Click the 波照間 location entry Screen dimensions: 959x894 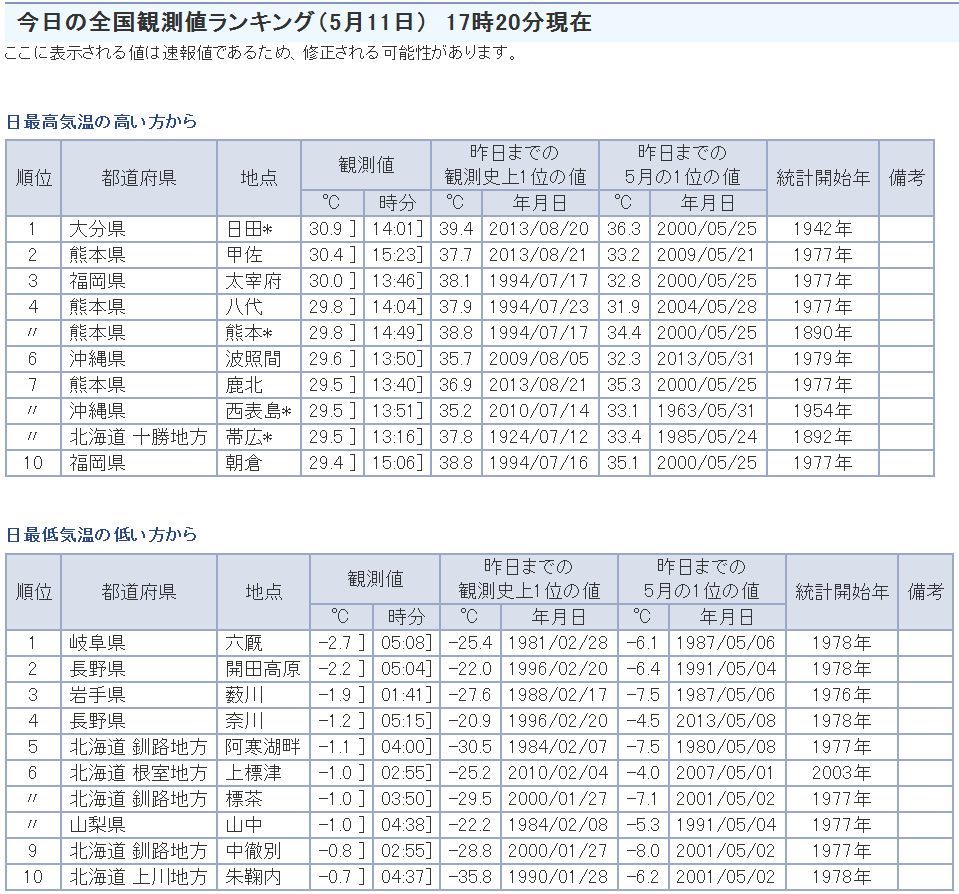click(254, 359)
